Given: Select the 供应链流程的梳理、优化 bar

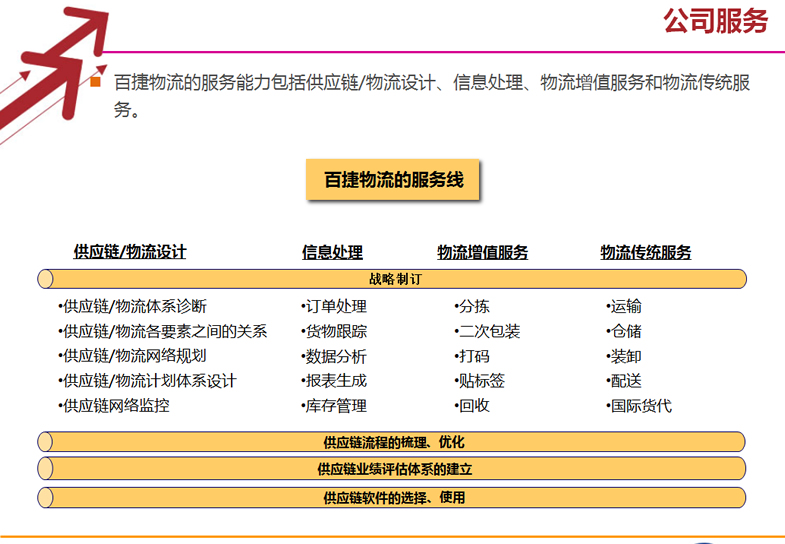Looking at the screenshot, I should (x=392, y=442).
